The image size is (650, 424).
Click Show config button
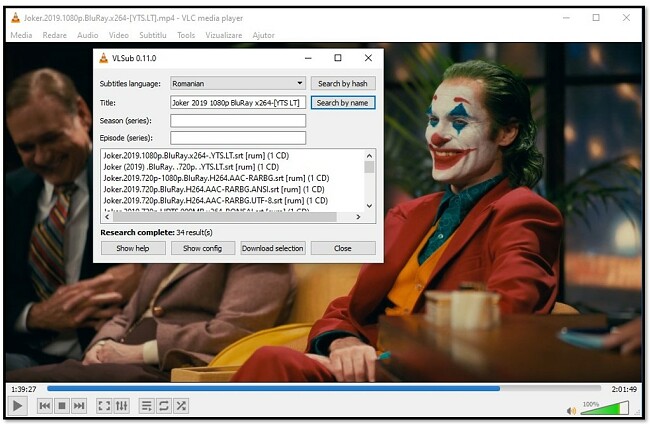pyautogui.click(x=203, y=248)
